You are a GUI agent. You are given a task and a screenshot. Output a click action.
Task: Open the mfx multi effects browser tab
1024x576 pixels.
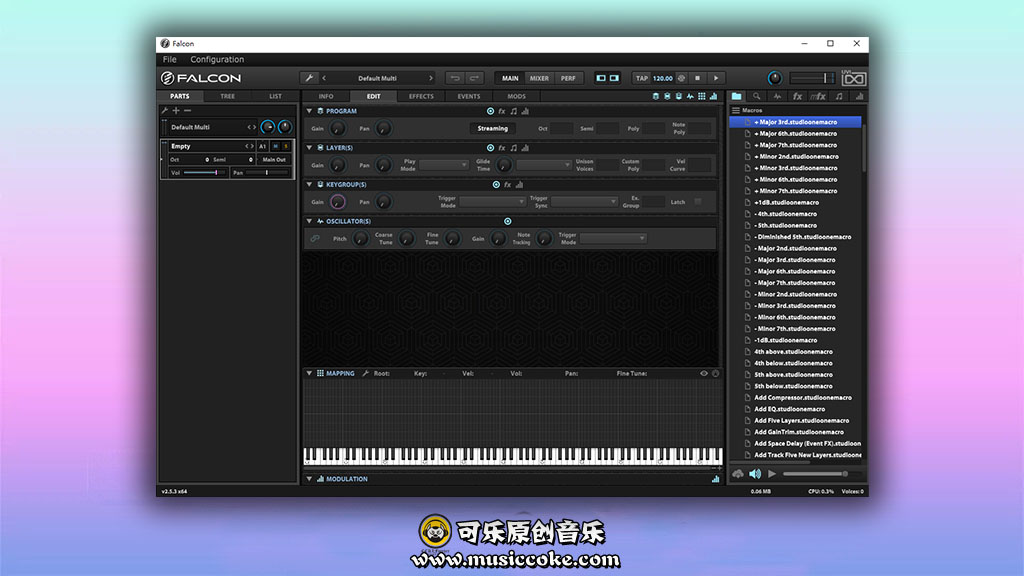[x=818, y=97]
